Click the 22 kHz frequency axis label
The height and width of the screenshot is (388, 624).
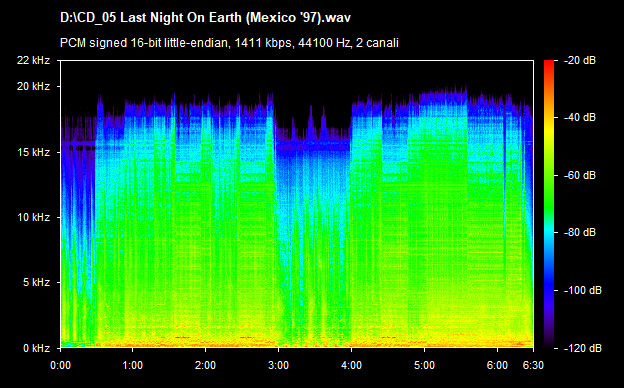33,60
